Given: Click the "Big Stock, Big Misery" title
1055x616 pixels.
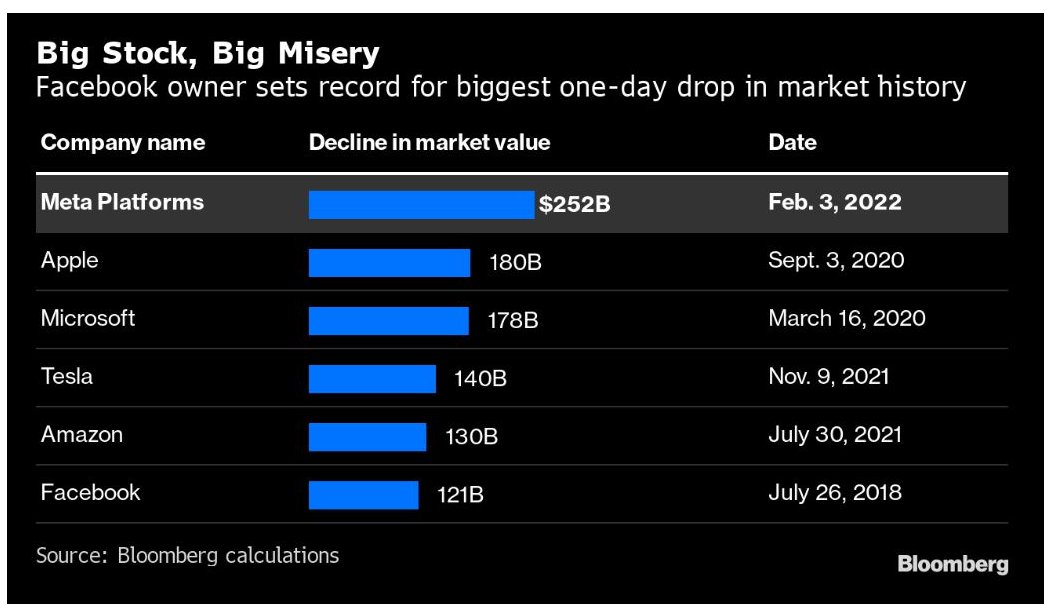Looking at the screenshot, I should 208,51.
